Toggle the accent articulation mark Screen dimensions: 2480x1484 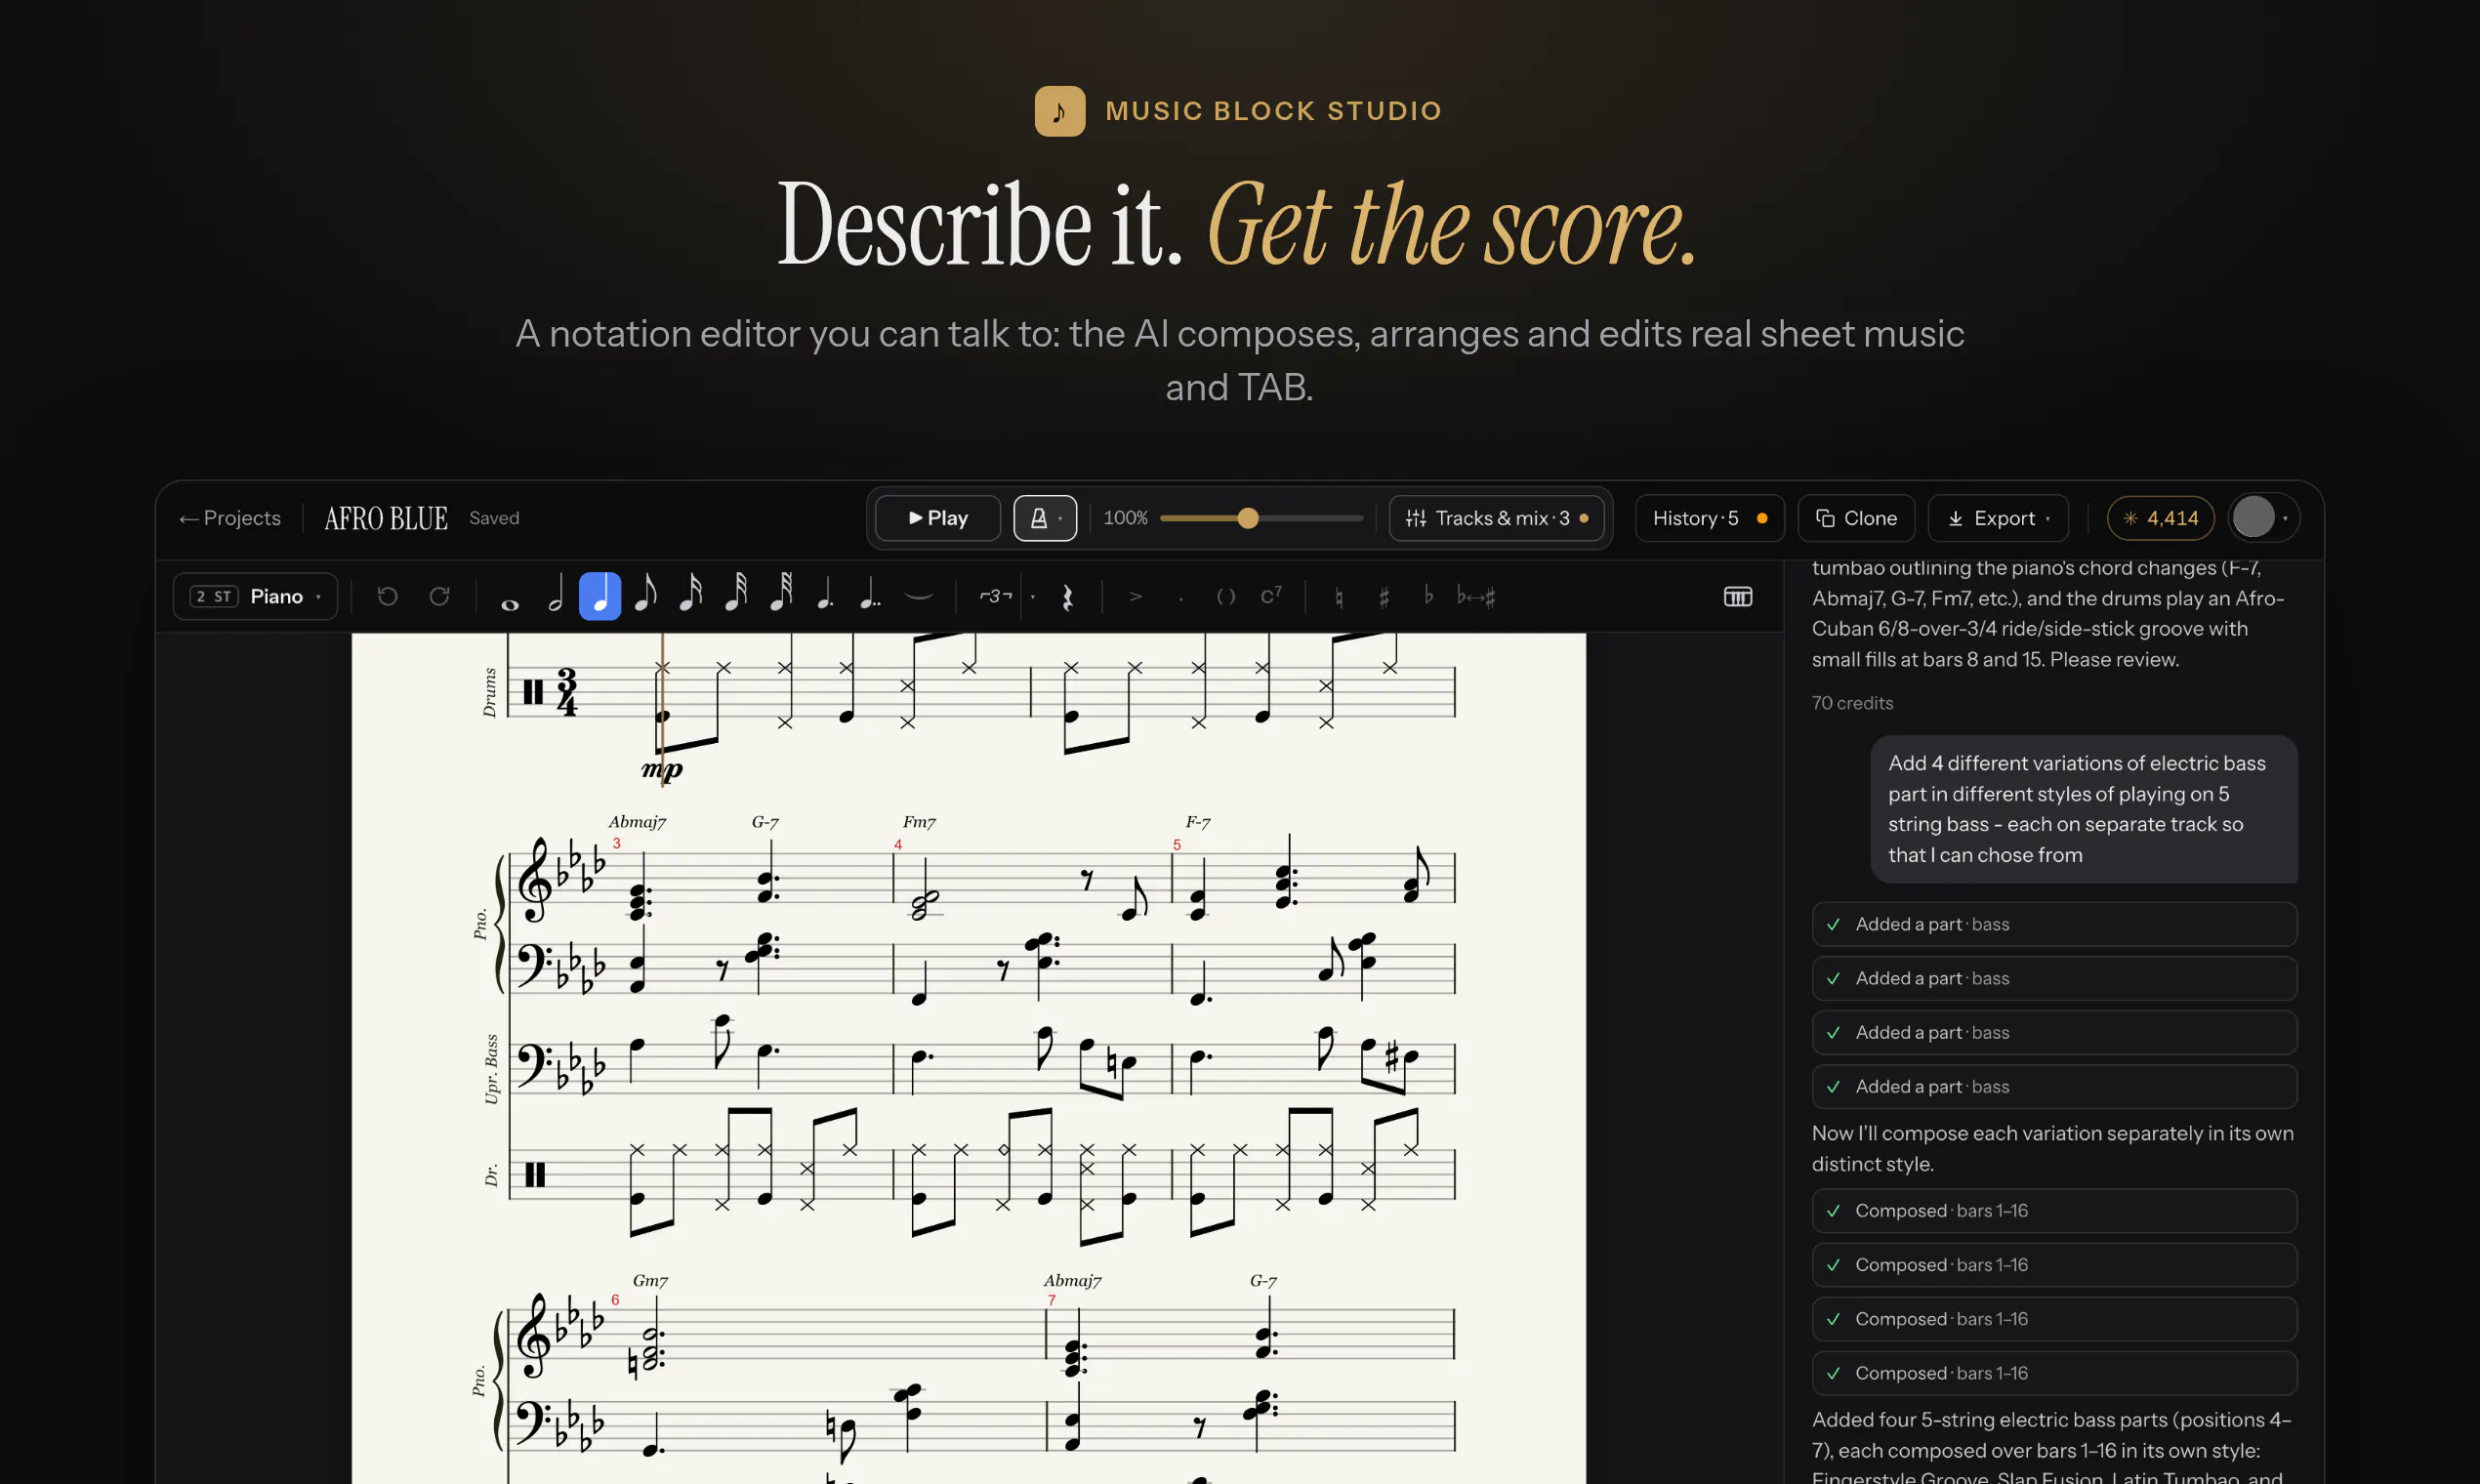[x=1135, y=597]
